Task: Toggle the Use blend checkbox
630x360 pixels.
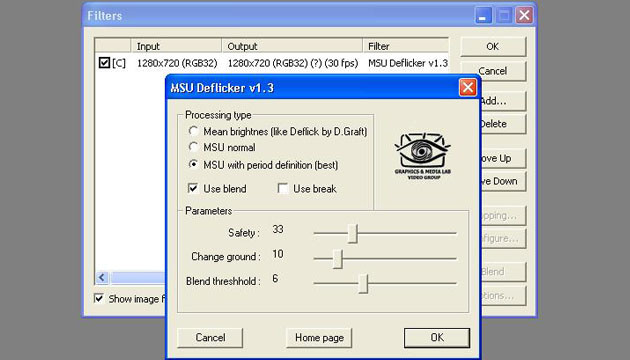Action: tap(193, 188)
